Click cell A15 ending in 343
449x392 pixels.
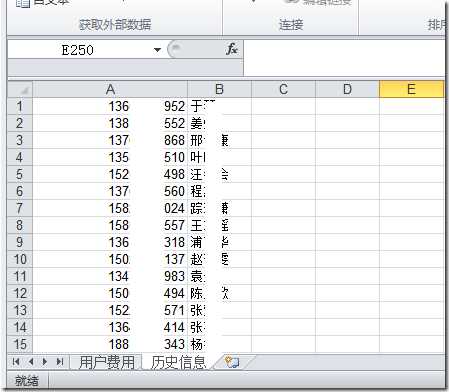point(110,344)
